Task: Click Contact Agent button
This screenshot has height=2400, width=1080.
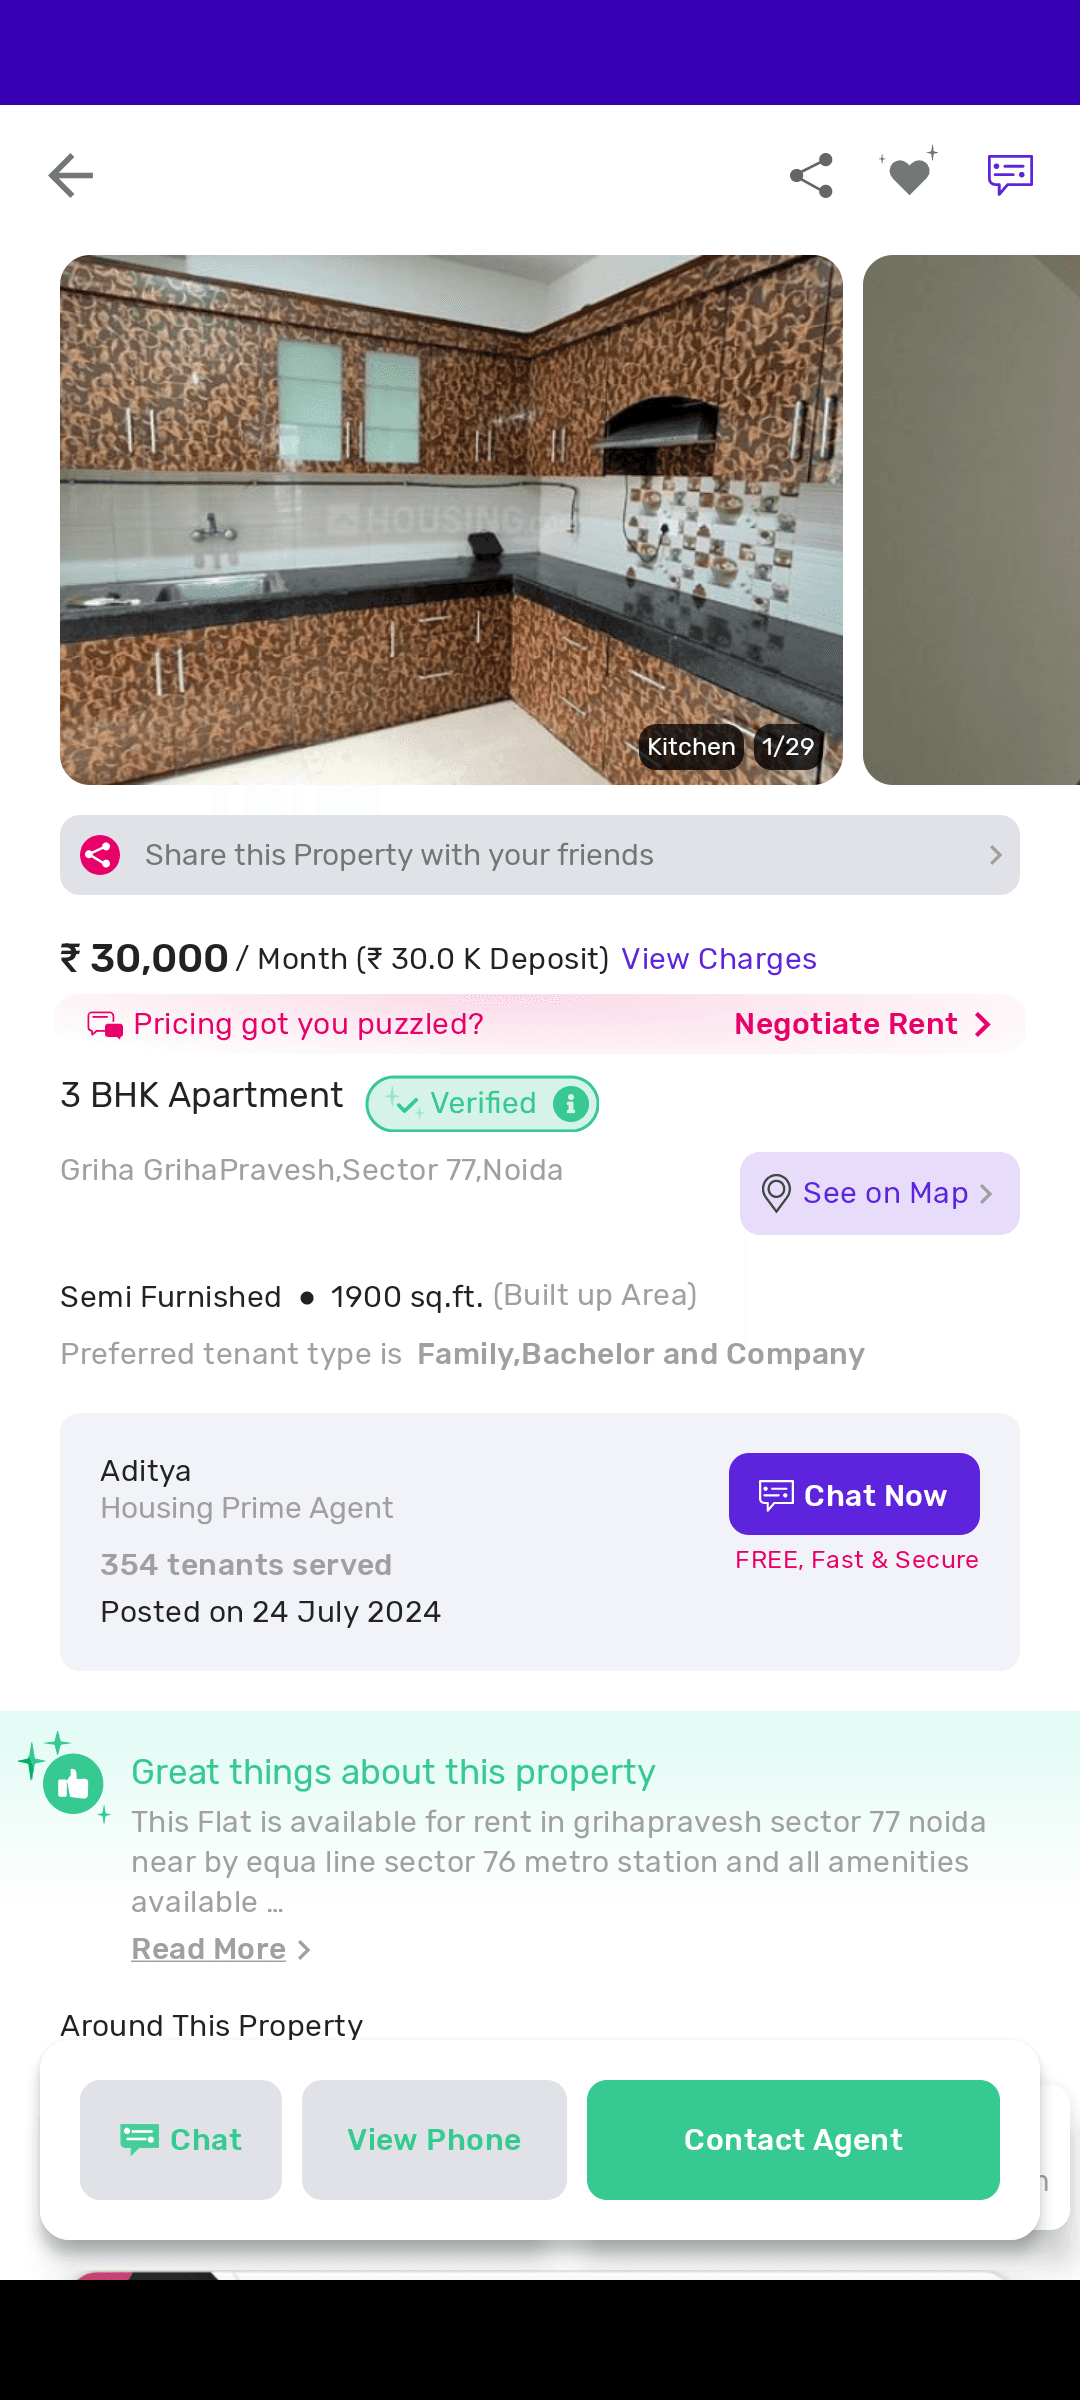Action: point(793,2140)
